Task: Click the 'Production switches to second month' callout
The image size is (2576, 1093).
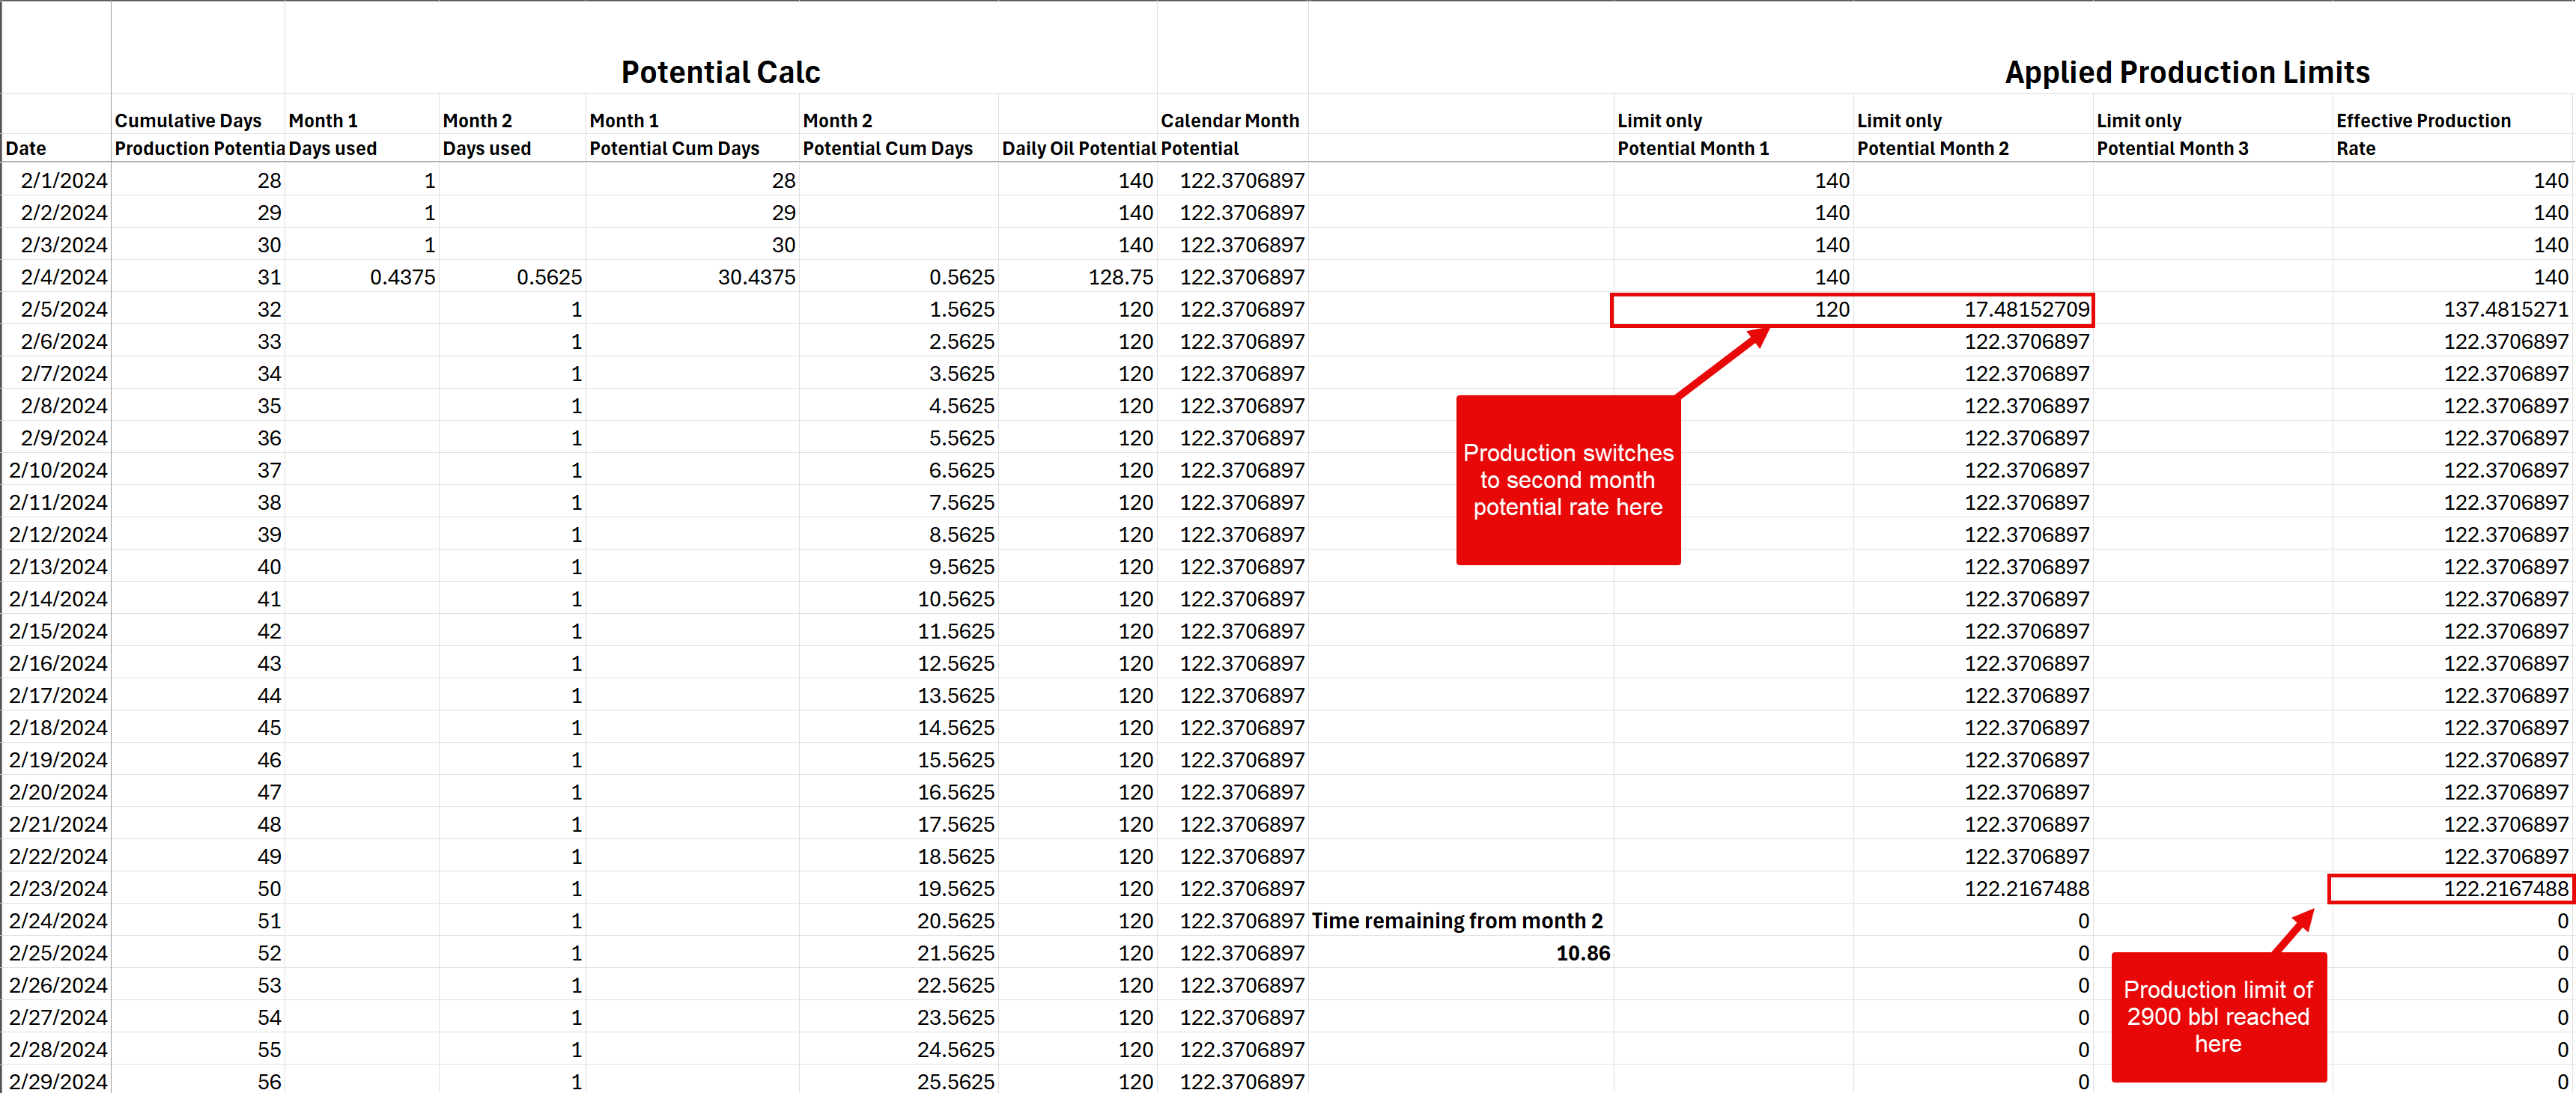Action: click(x=1567, y=480)
